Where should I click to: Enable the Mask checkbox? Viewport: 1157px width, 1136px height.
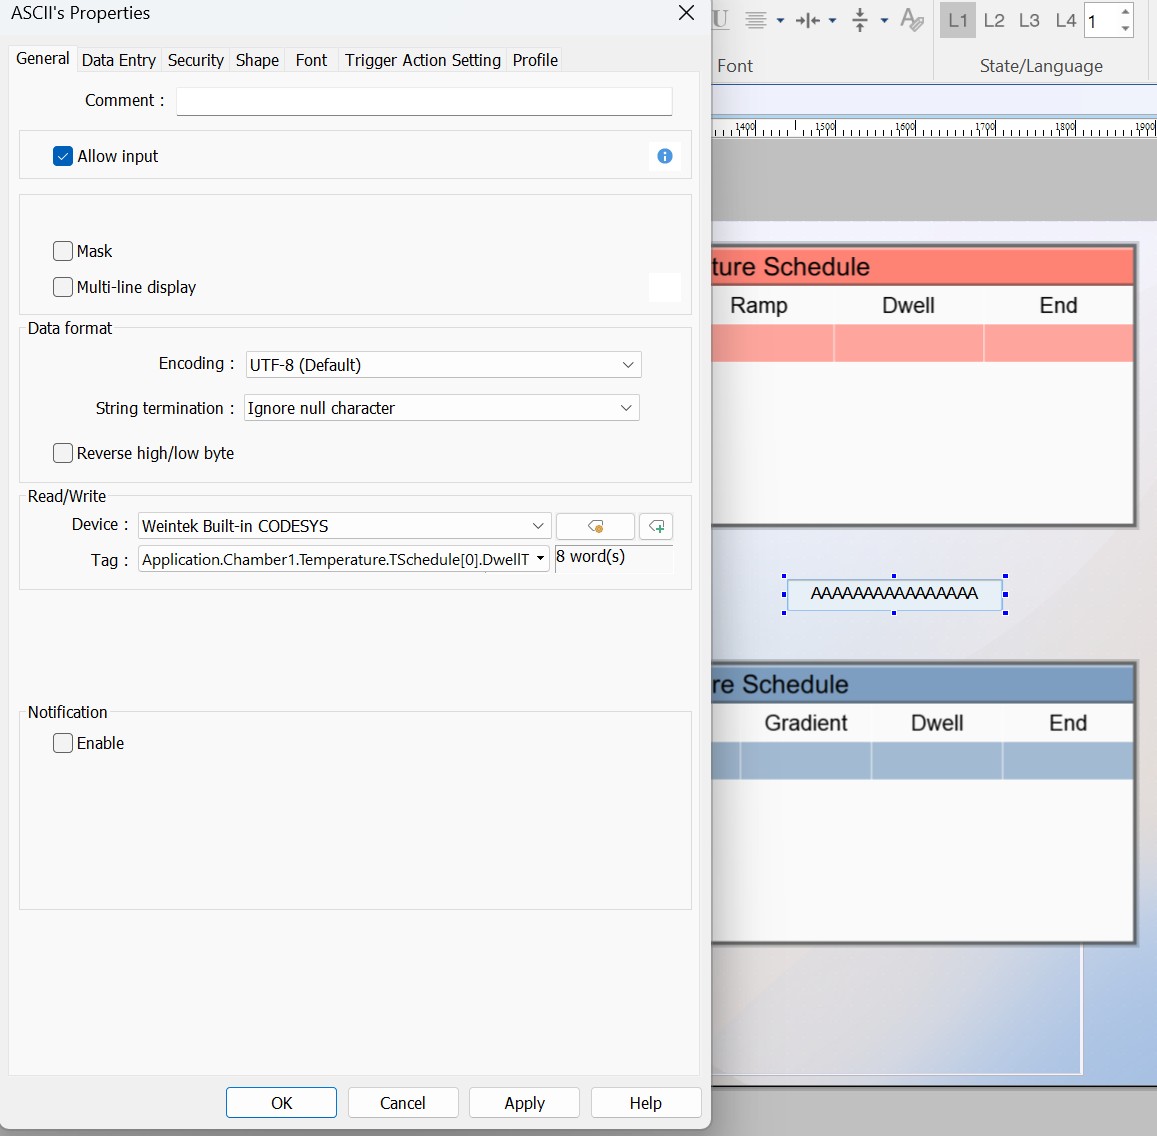click(x=63, y=251)
